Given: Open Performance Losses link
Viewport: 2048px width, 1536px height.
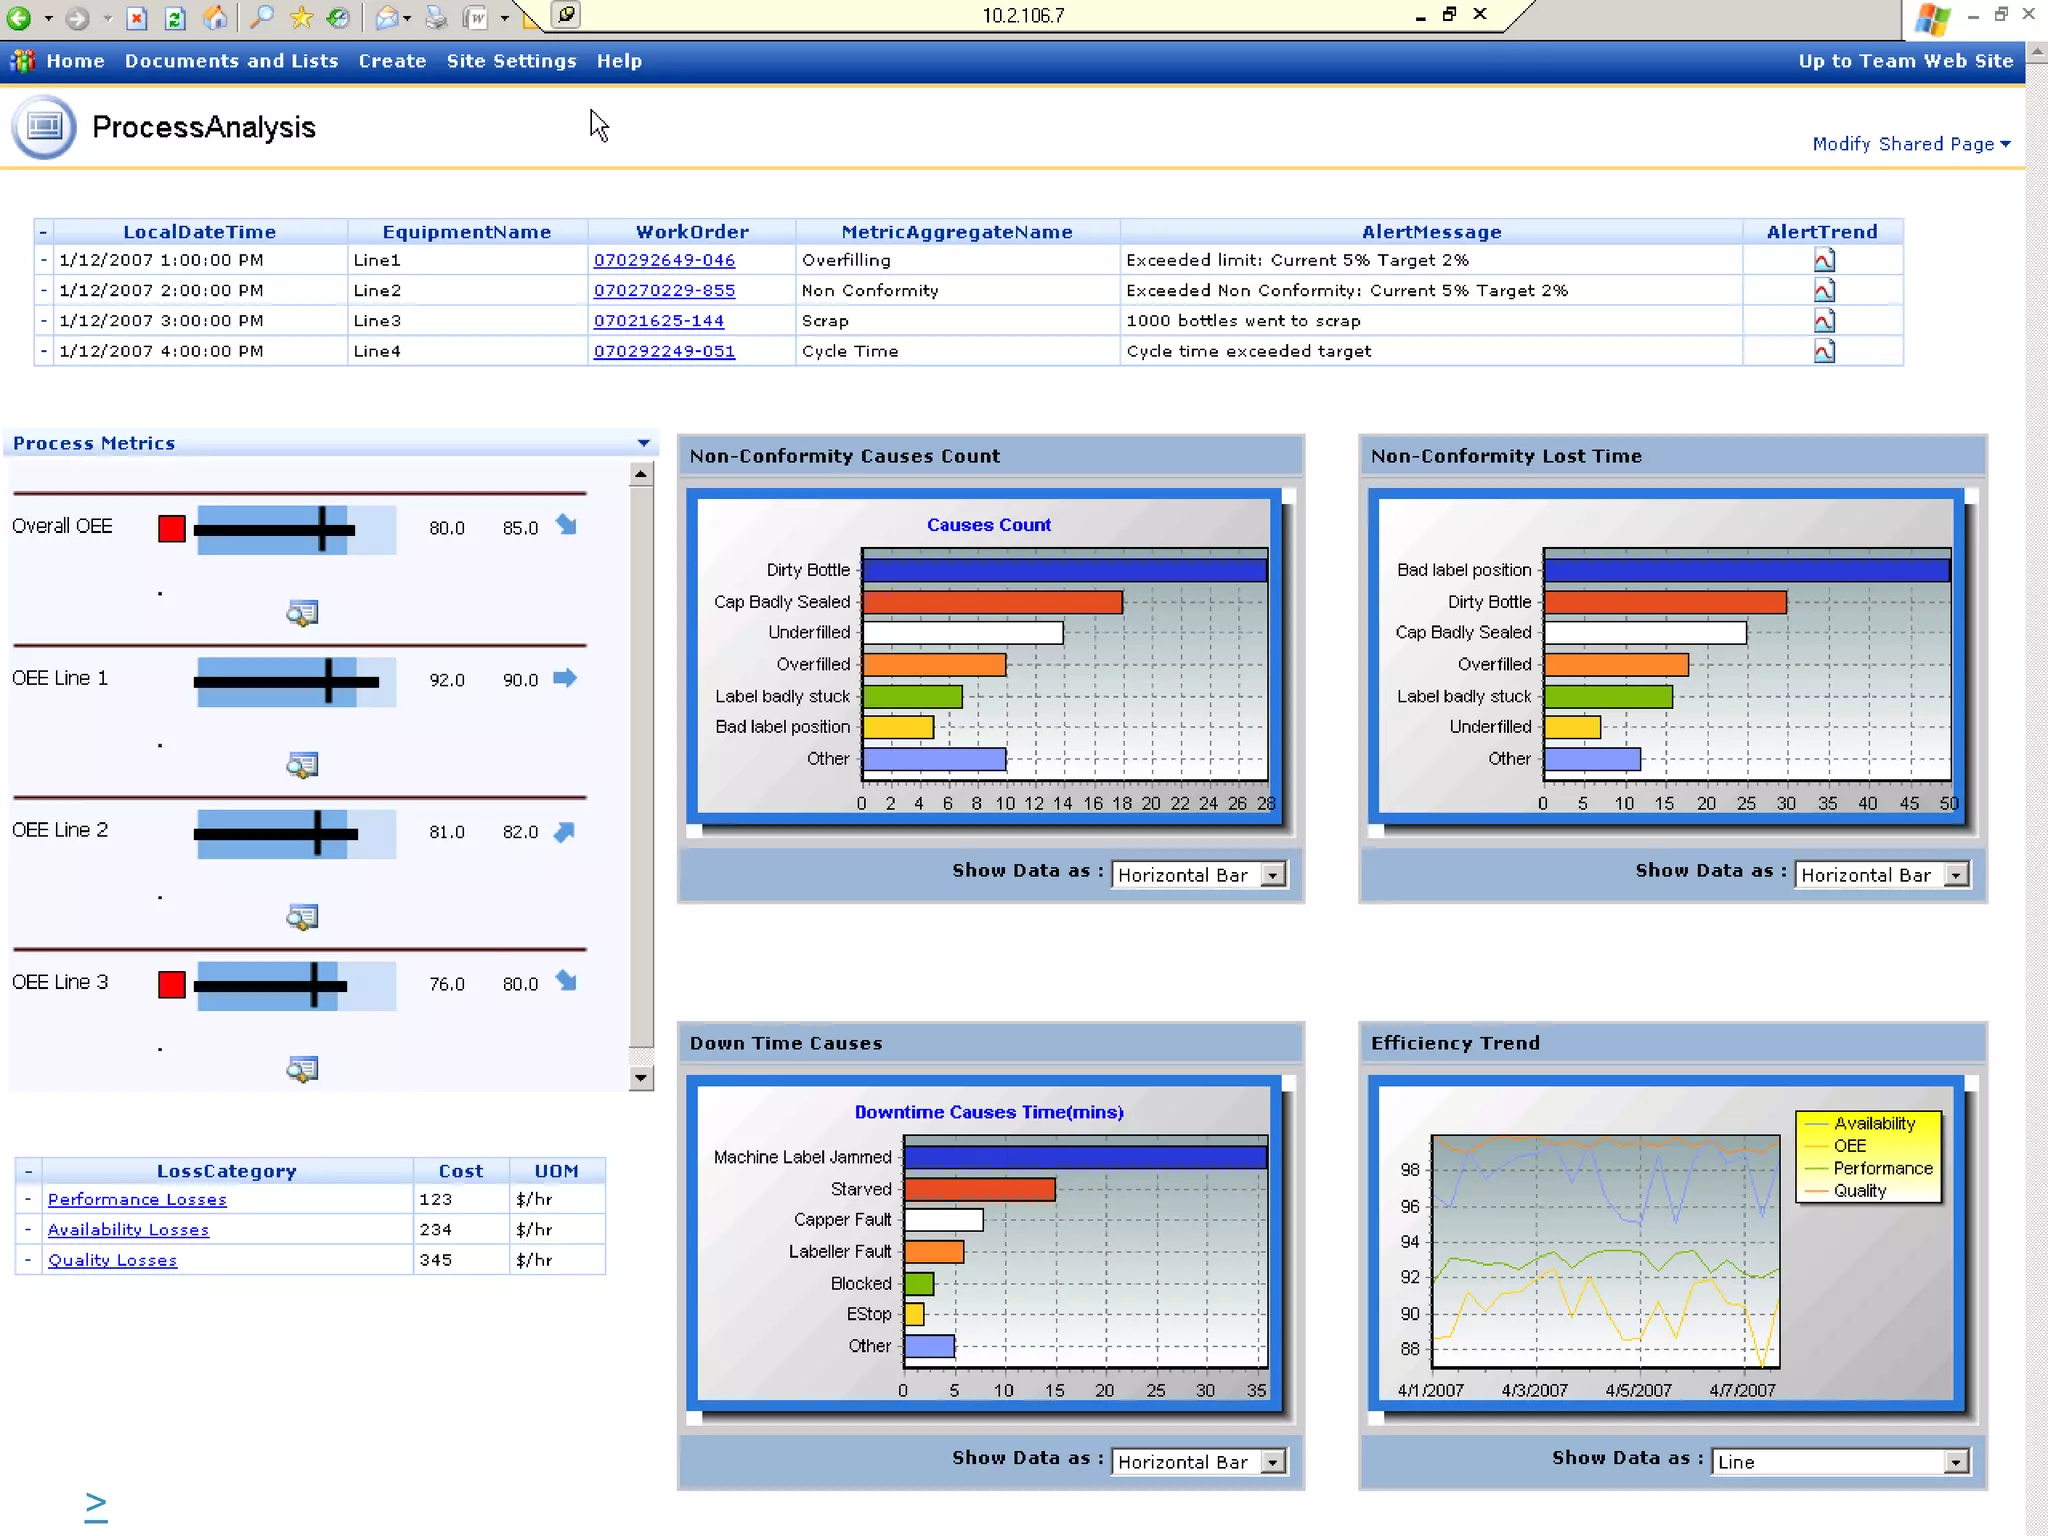Looking at the screenshot, I should (137, 1200).
